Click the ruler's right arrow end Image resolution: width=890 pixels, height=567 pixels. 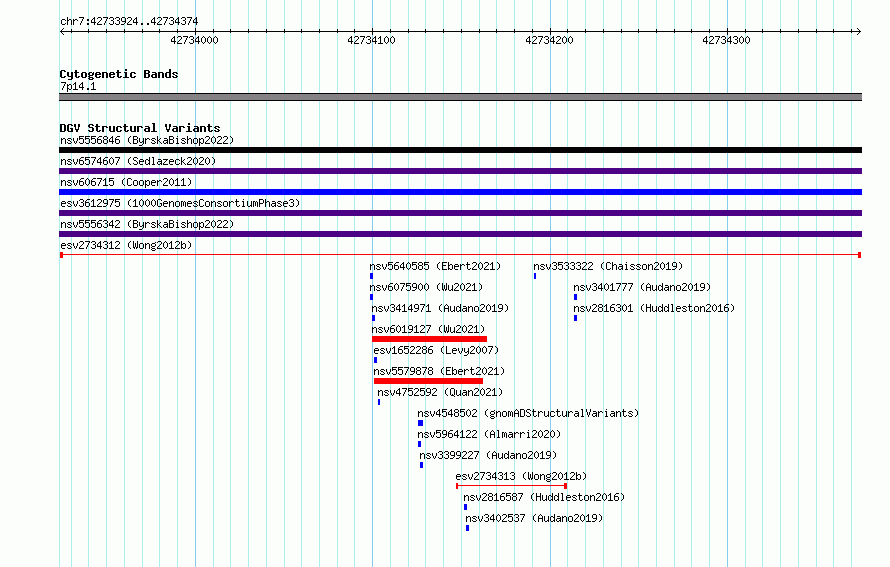click(x=858, y=32)
